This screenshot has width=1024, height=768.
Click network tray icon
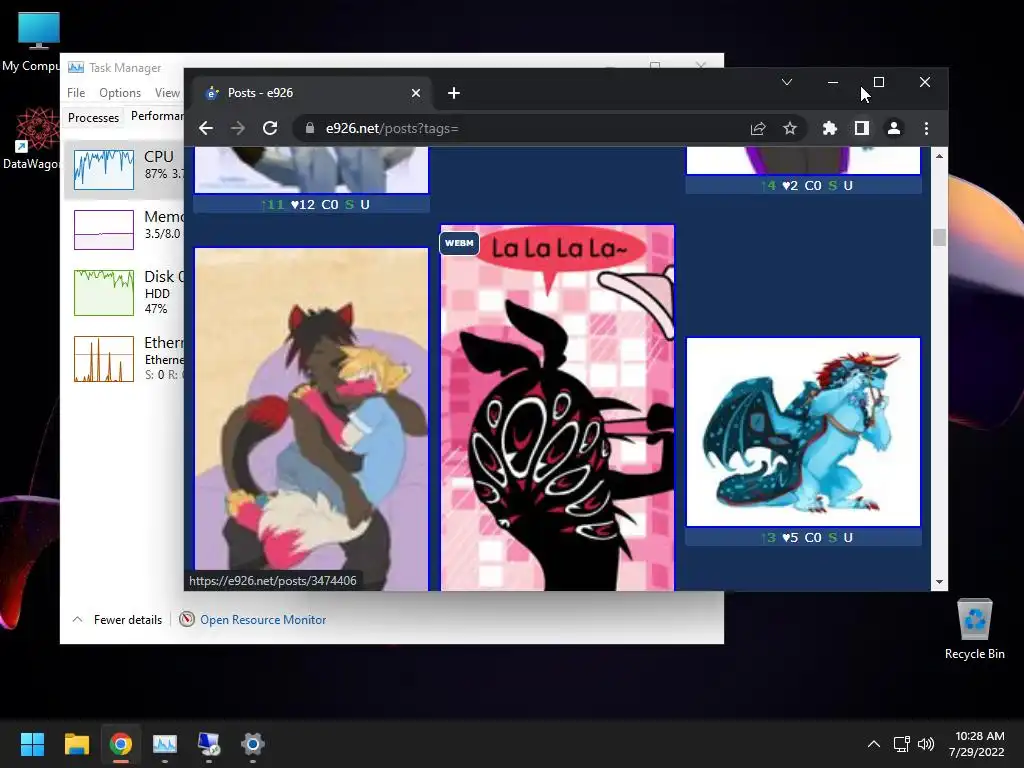point(902,744)
